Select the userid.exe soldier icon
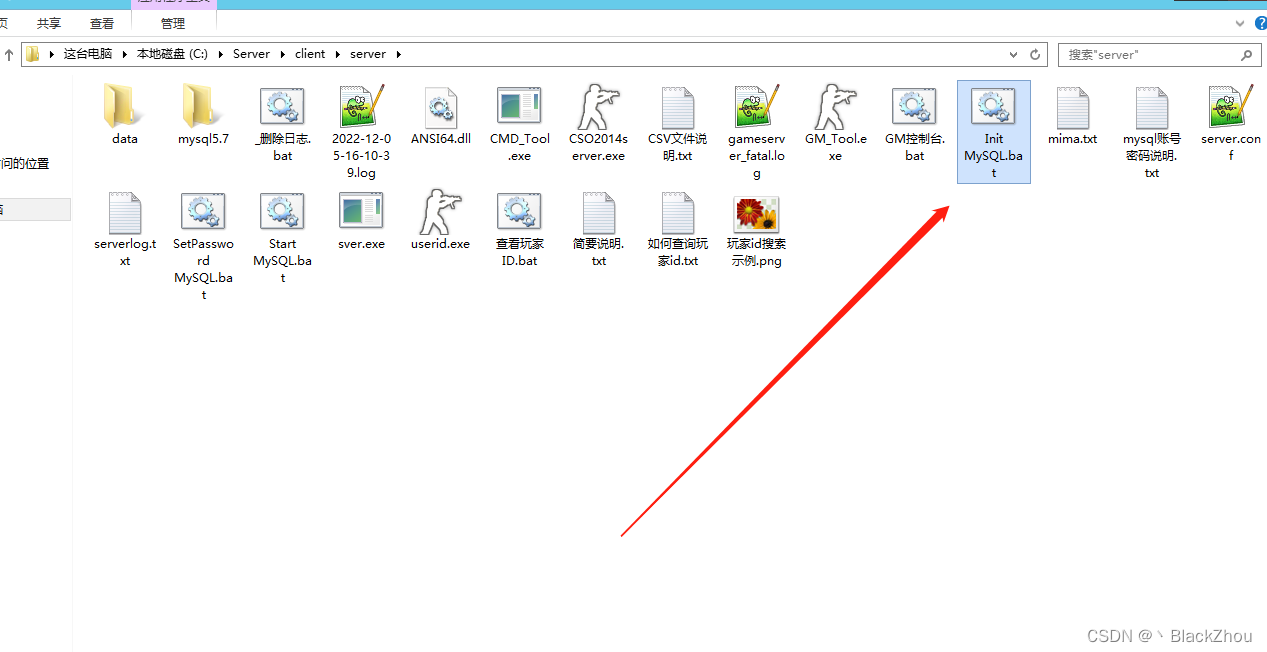 pos(440,211)
